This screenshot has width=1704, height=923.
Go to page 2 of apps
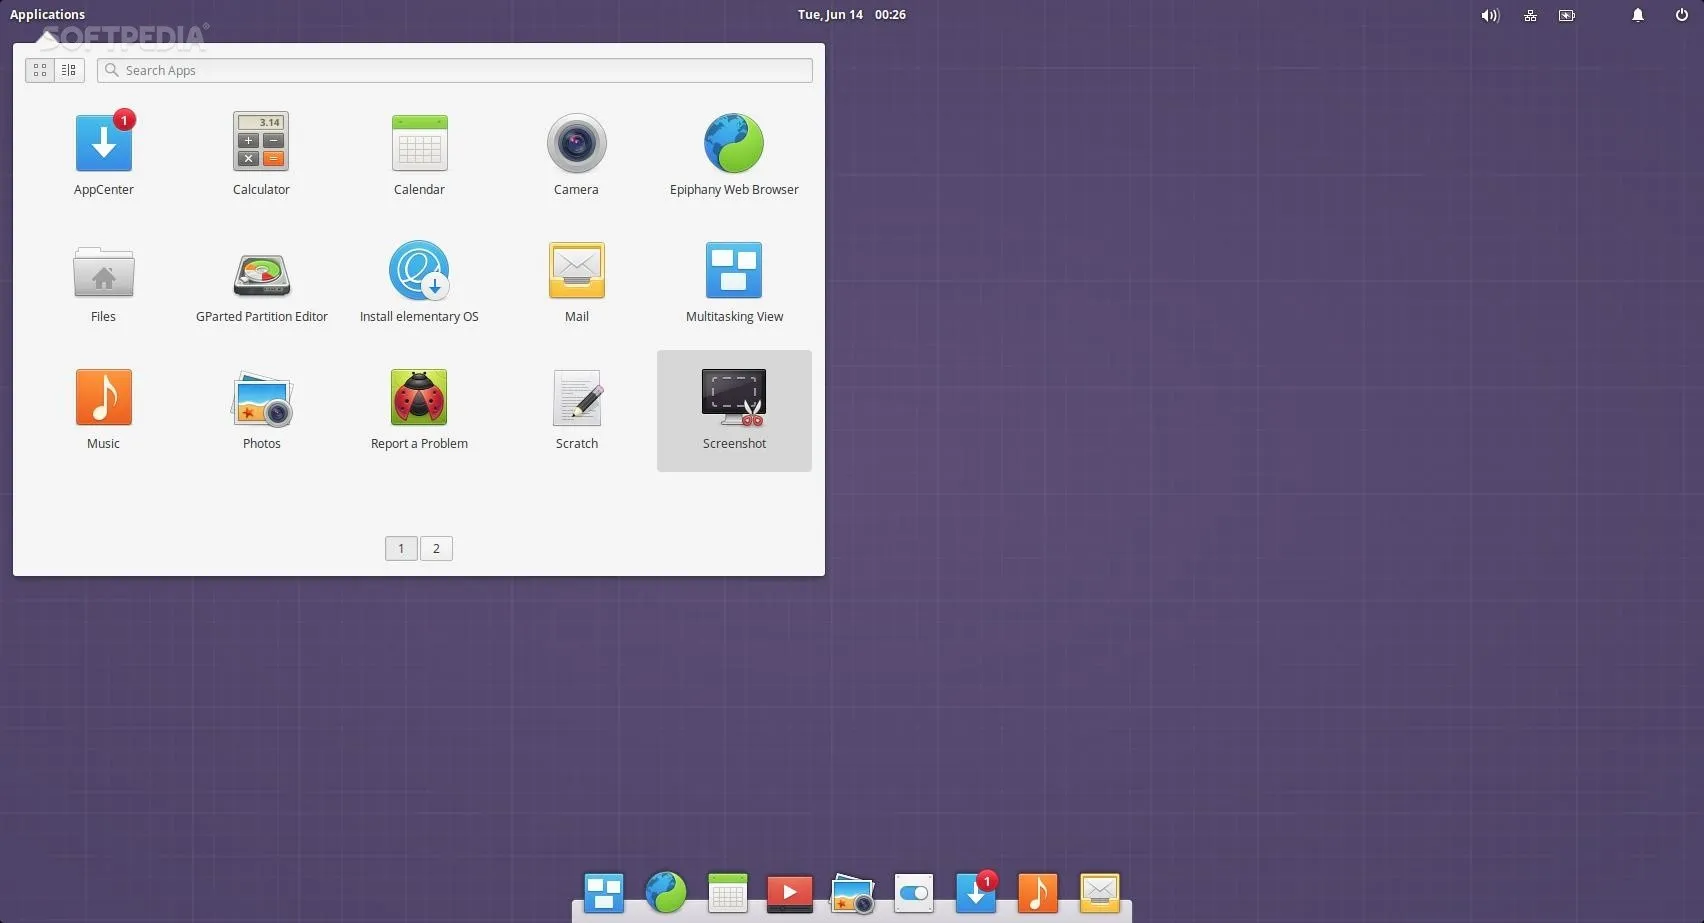pyautogui.click(x=436, y=548)
